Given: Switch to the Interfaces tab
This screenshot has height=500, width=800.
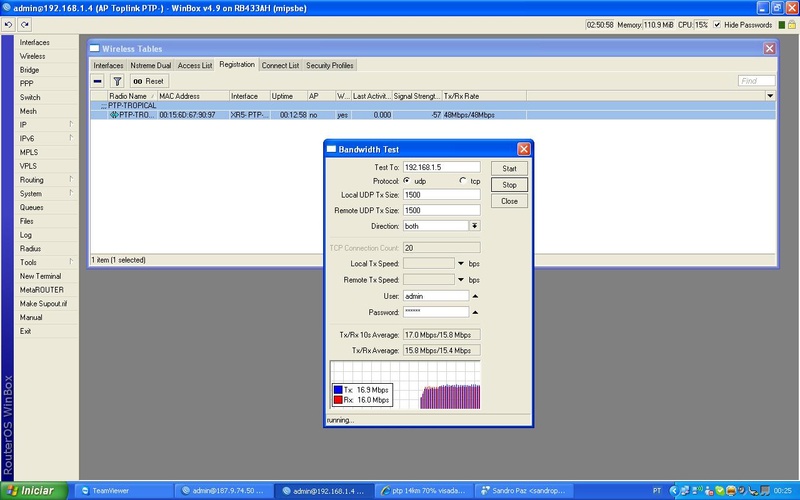Looking at the screenshot, I should tap(108, 65).
